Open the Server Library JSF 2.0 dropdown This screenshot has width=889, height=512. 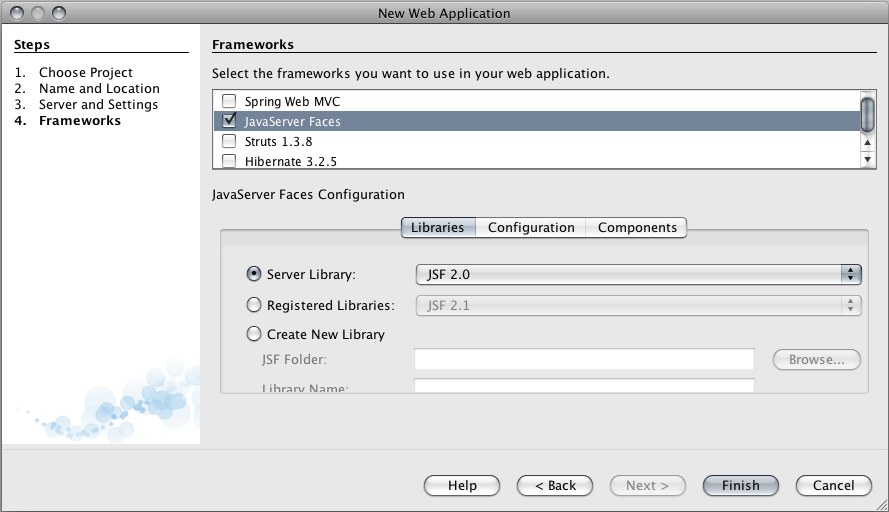tap(638, 274)
